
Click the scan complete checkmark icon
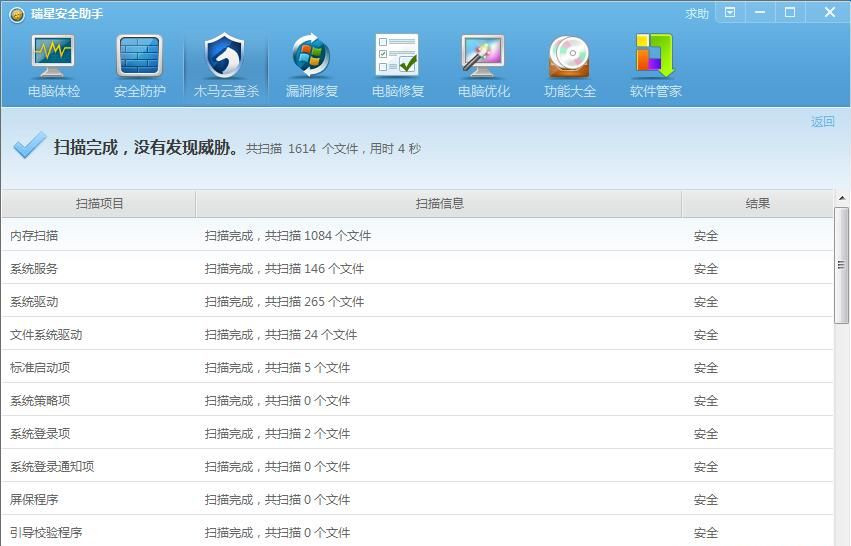tap(29, 145)
